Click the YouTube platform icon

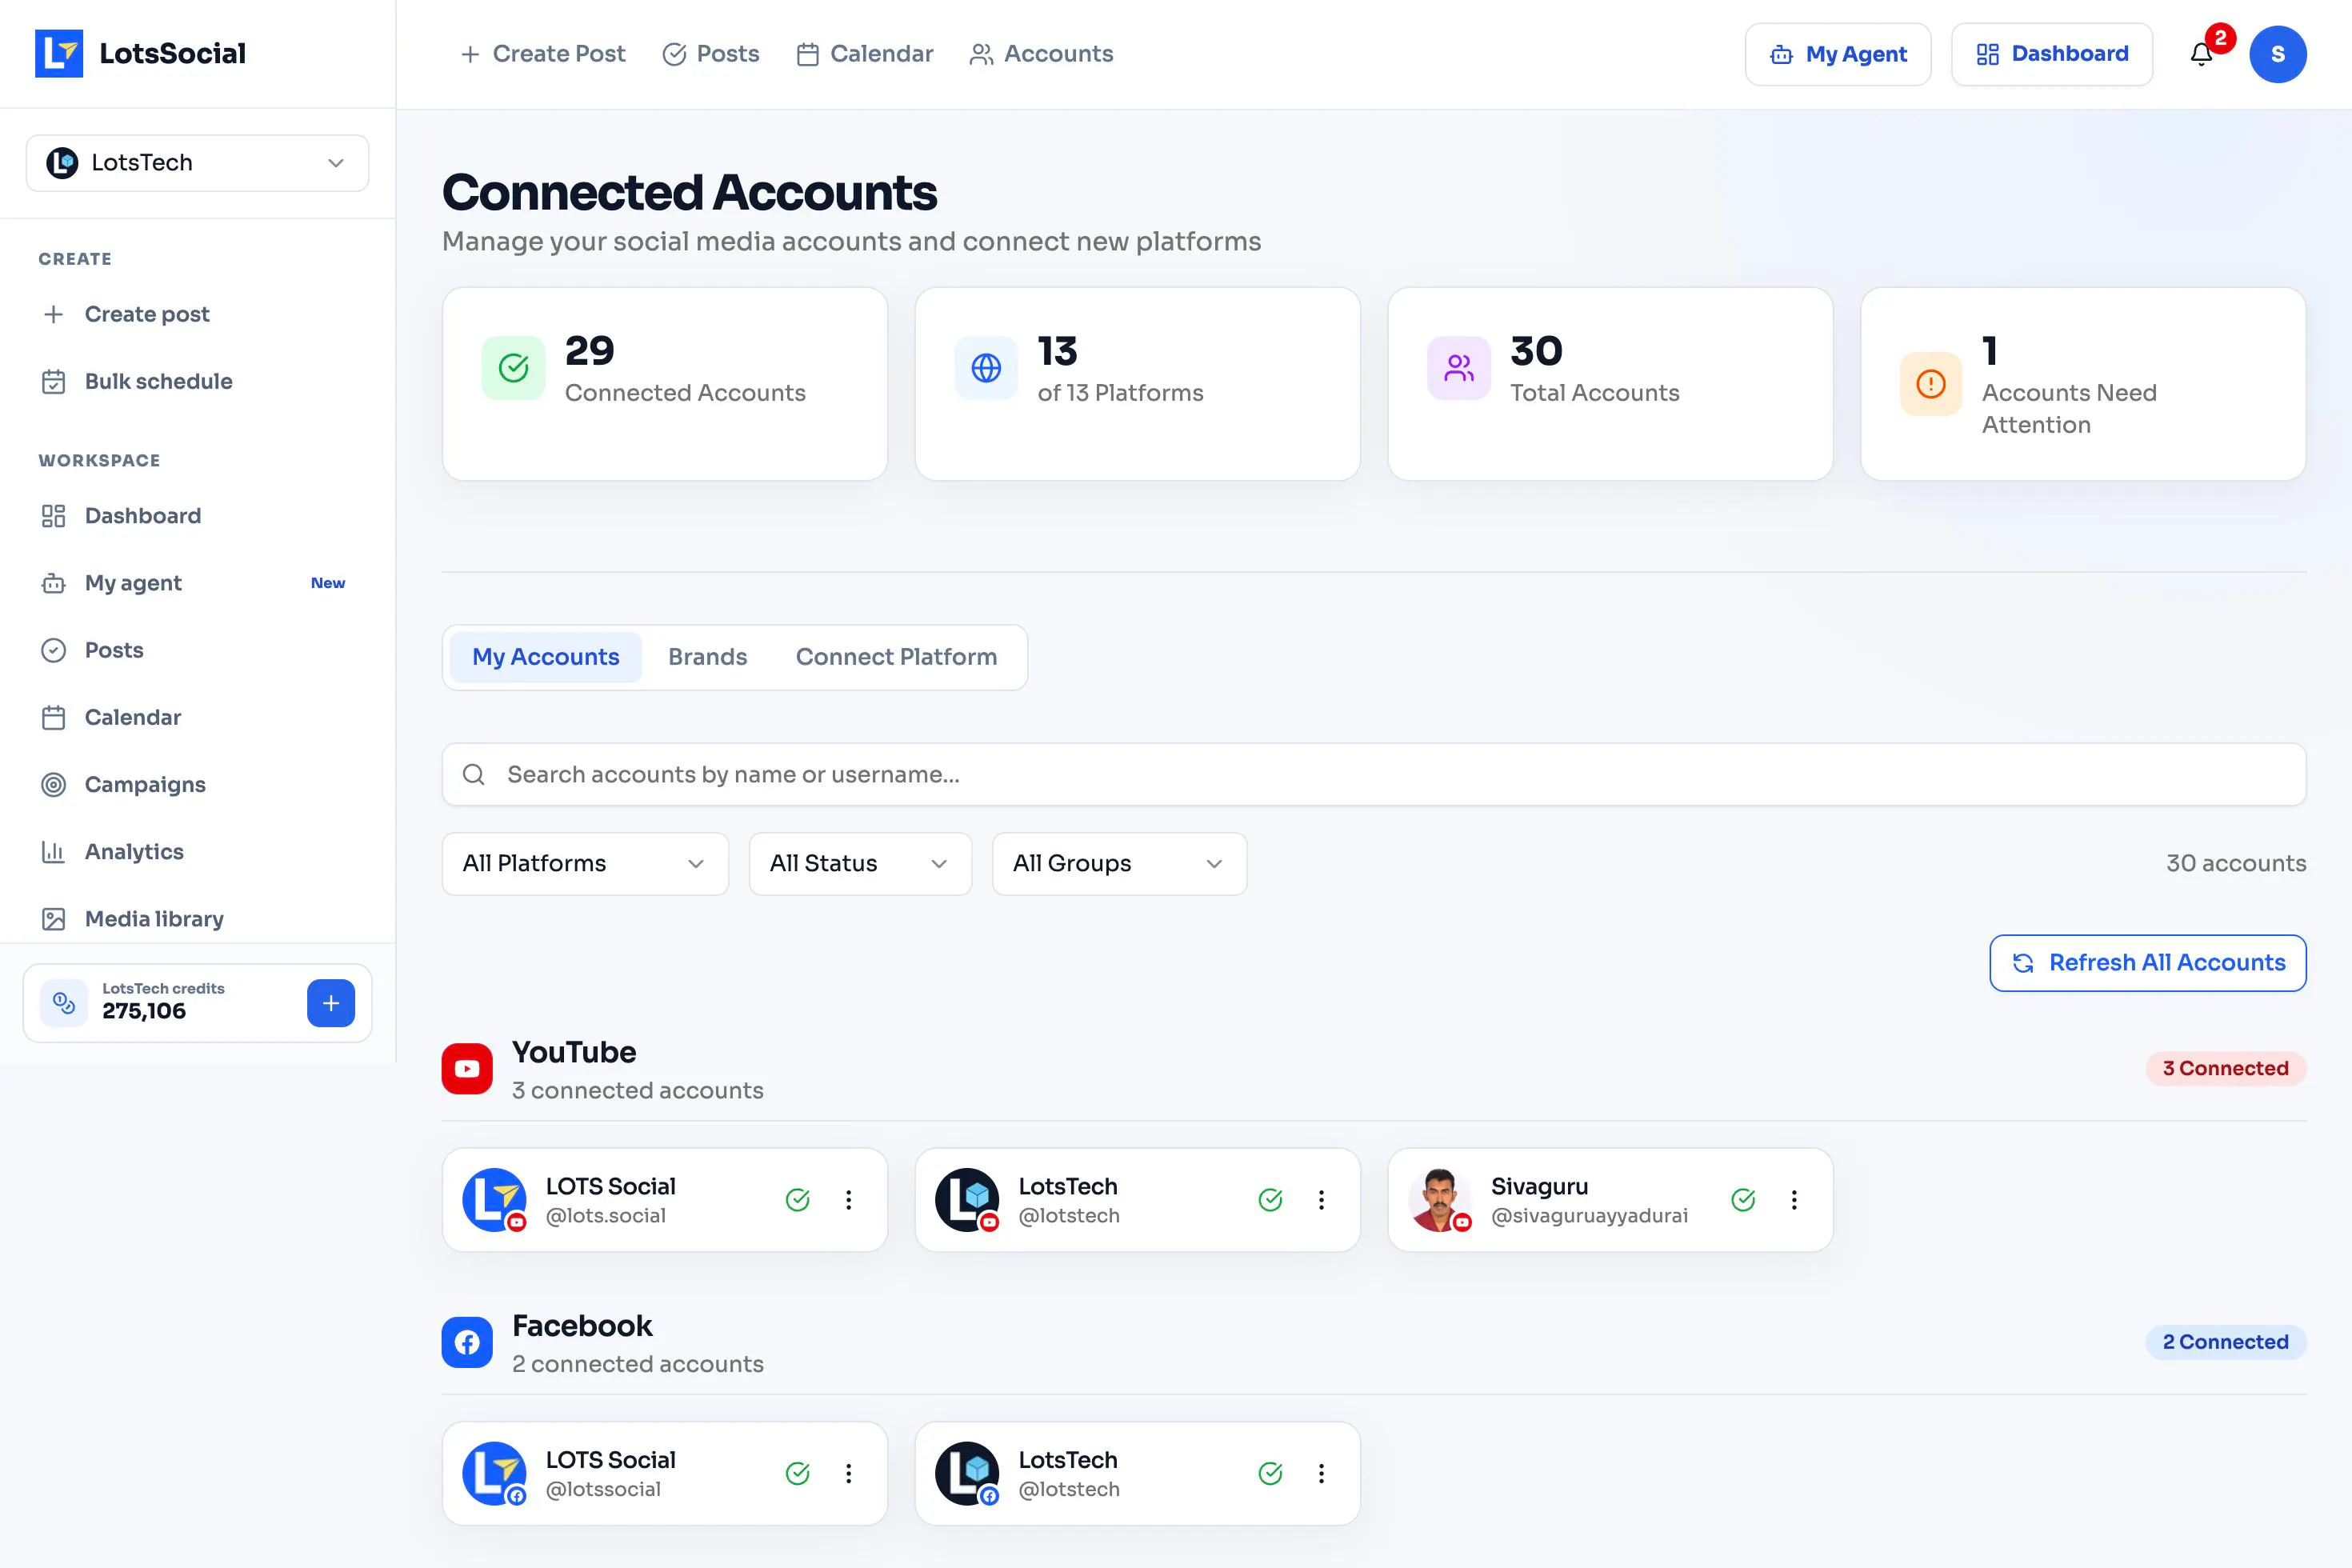[x=467, y=1069]
